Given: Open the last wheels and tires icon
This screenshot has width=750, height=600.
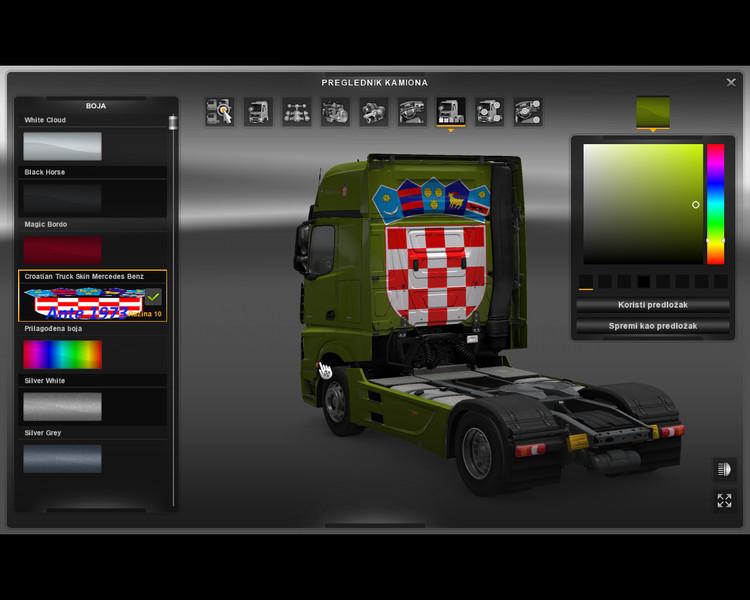Looking at the screenshot, I should 527,112.
